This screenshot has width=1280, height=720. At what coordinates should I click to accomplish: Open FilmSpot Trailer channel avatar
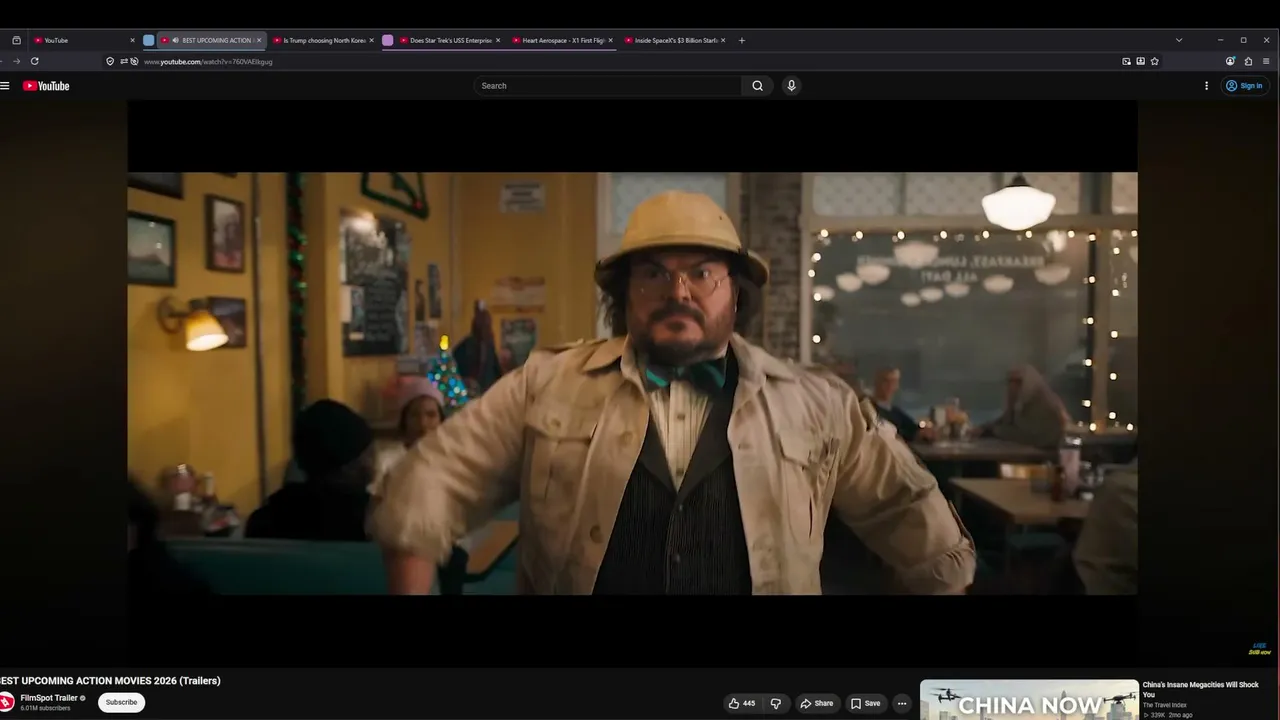[6, 702]
